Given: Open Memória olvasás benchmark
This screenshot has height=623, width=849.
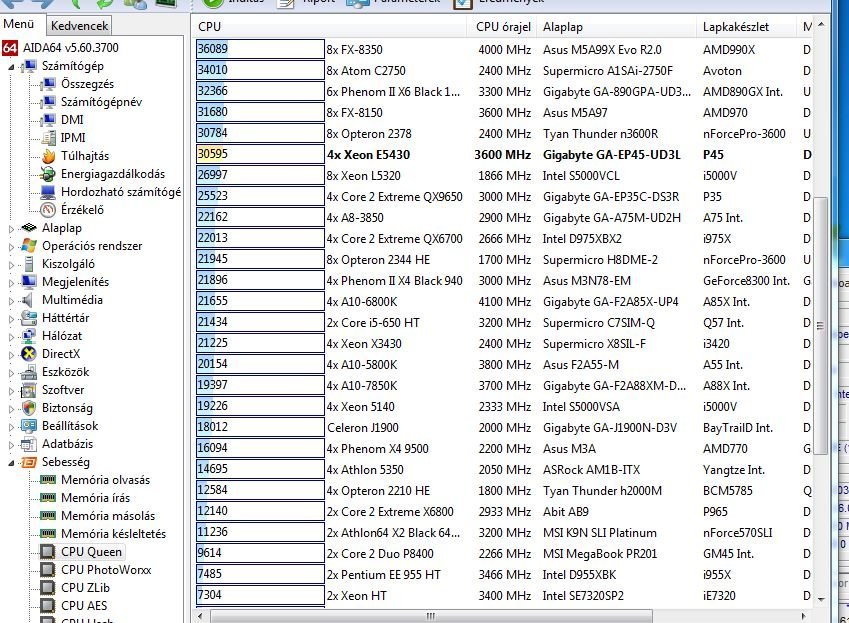Looking at the screenshot, I should point(105,480).
